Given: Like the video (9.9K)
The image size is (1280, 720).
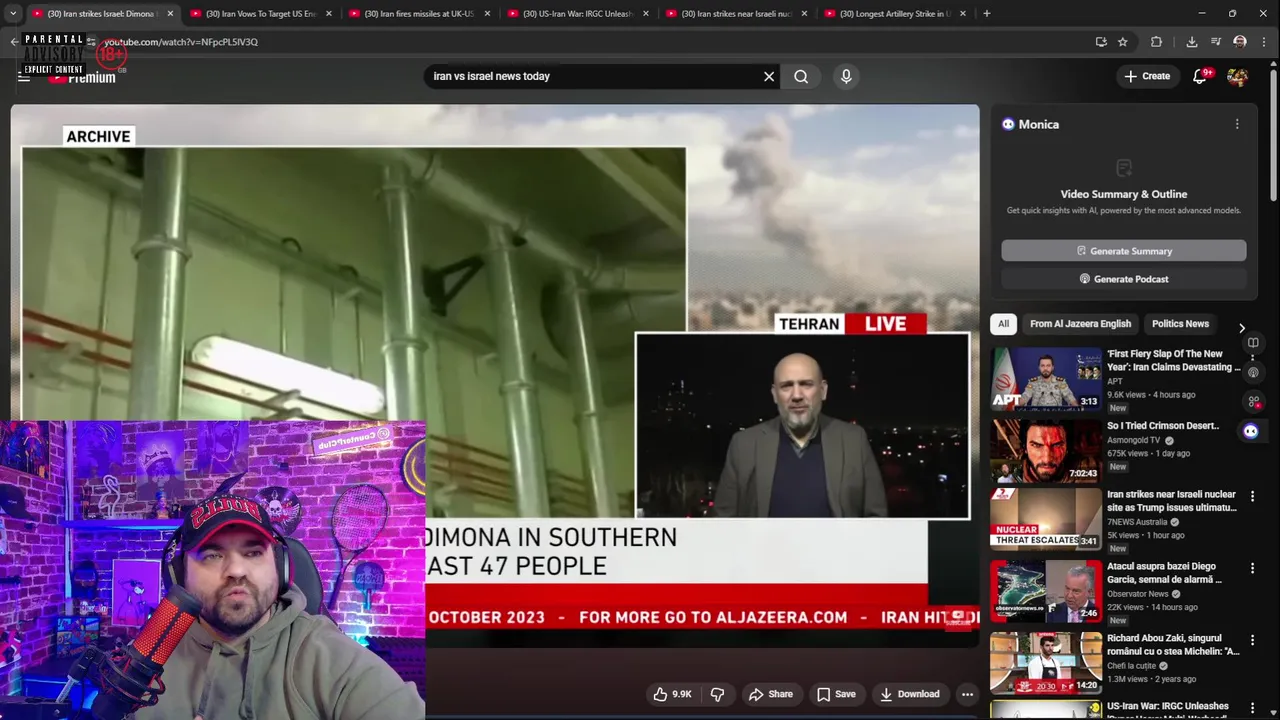Looking at the screenshot, I should point(672,694).
